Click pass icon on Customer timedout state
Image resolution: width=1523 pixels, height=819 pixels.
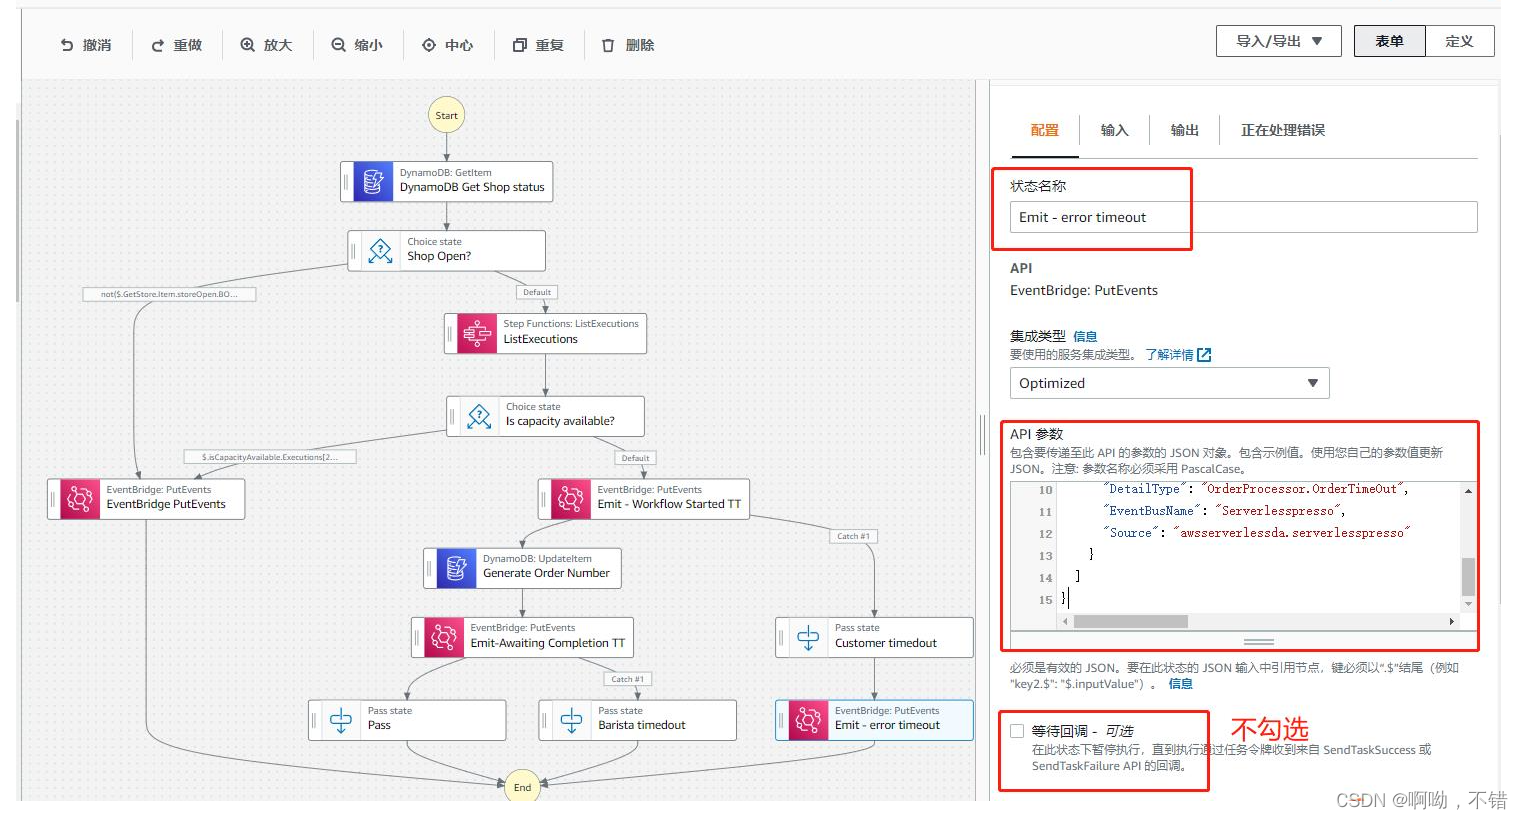(x=808, y=637)
